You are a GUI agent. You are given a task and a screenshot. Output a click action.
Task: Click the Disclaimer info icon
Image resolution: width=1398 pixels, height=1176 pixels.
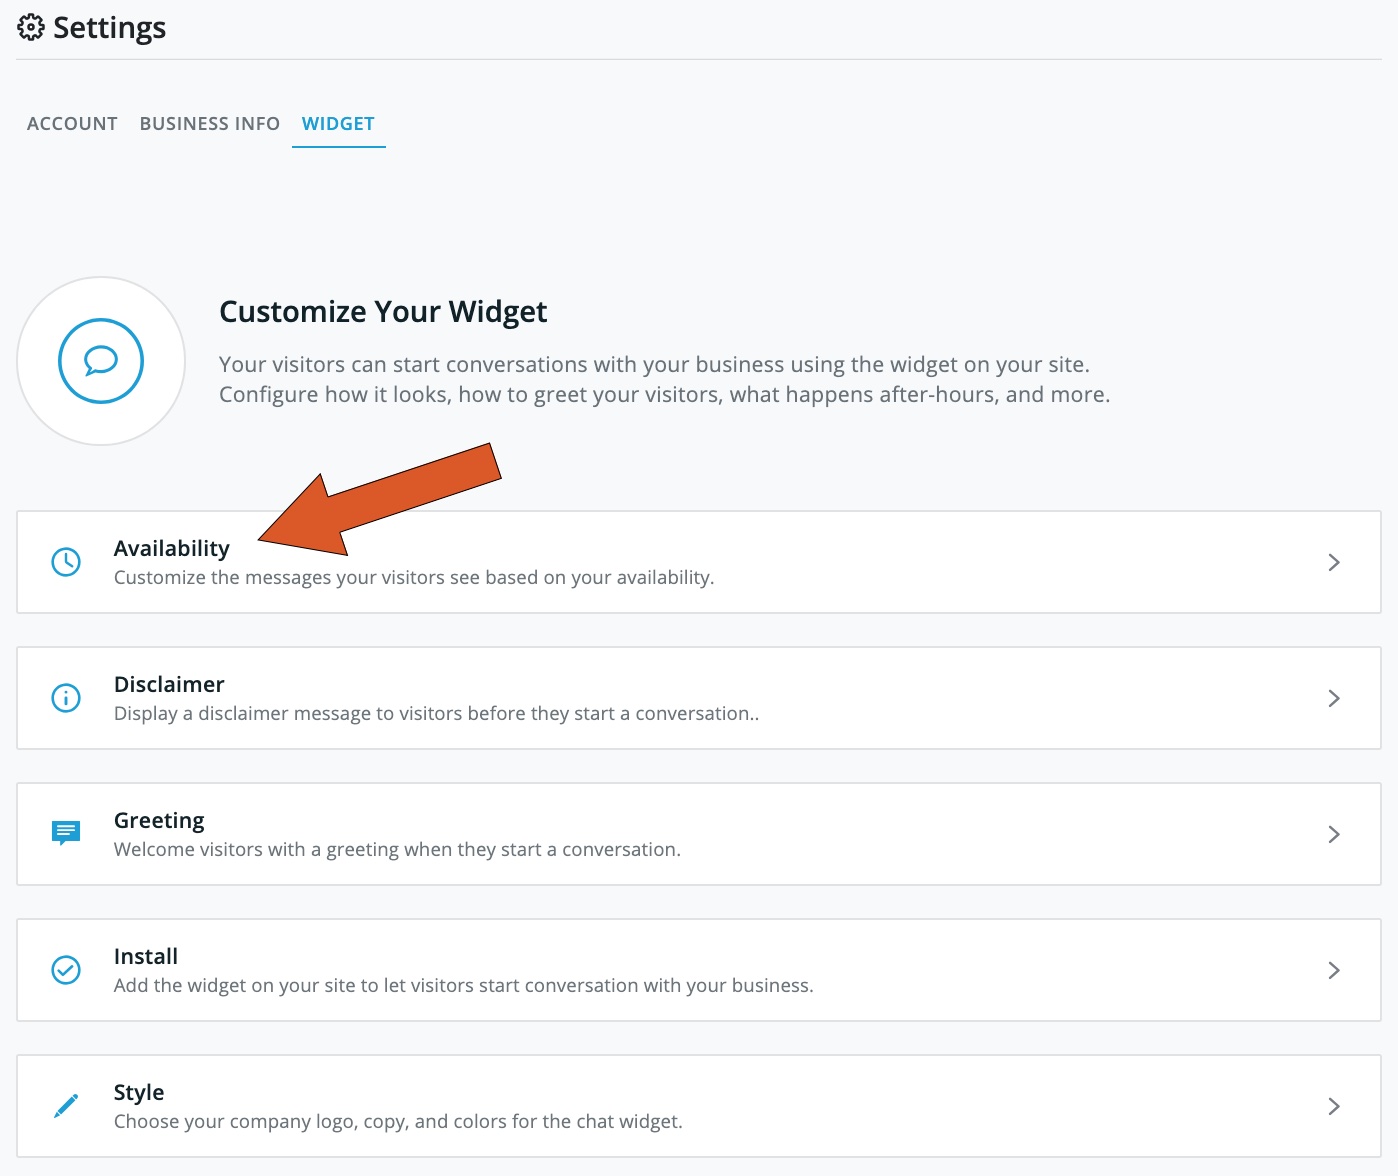point(66,698)
